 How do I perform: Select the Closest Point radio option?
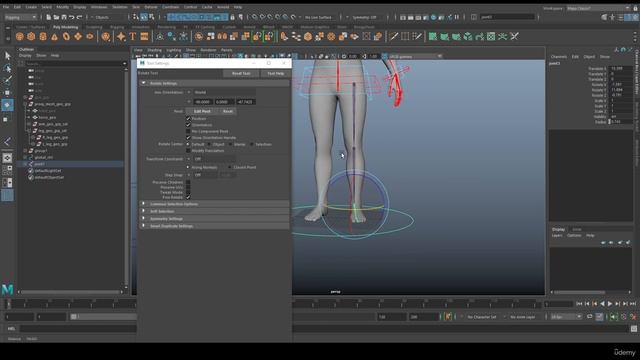pos(230,167)
